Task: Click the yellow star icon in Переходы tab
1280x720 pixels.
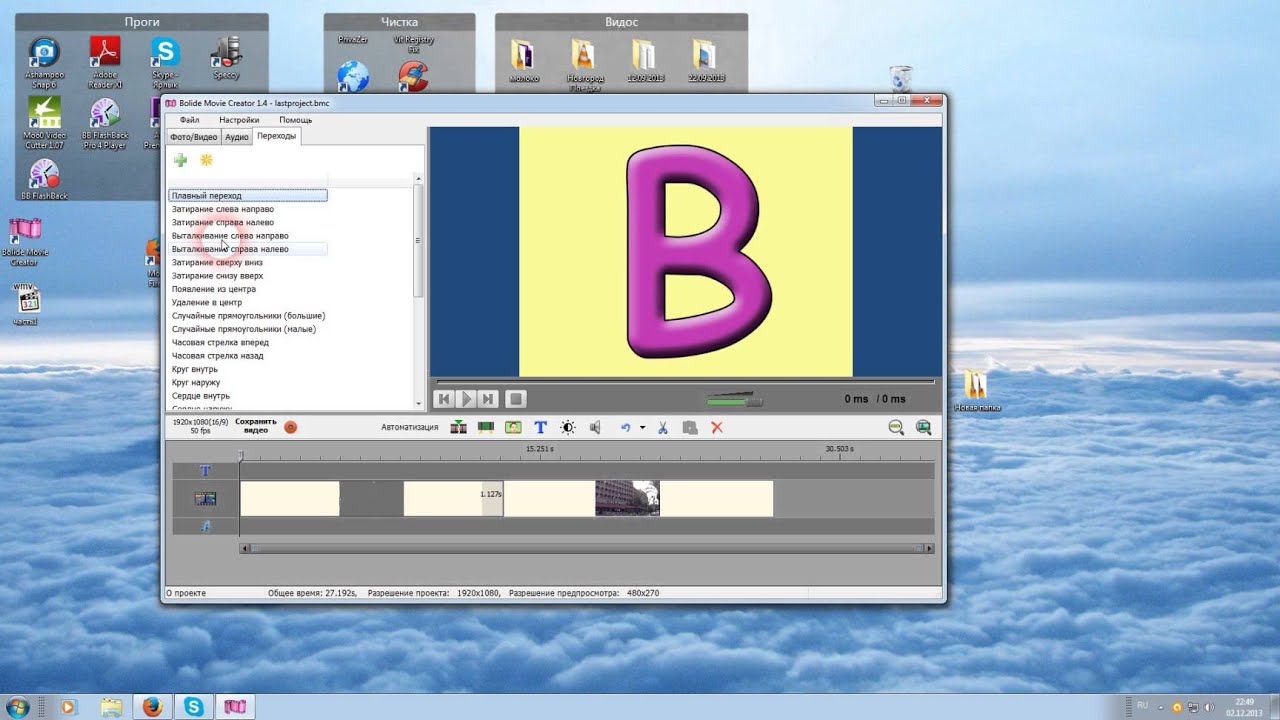Action: tap(206, 160)
